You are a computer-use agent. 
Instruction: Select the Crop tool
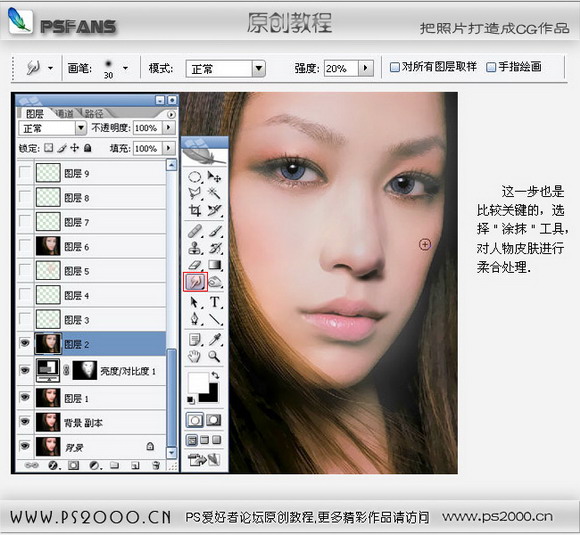click(195, 210)
